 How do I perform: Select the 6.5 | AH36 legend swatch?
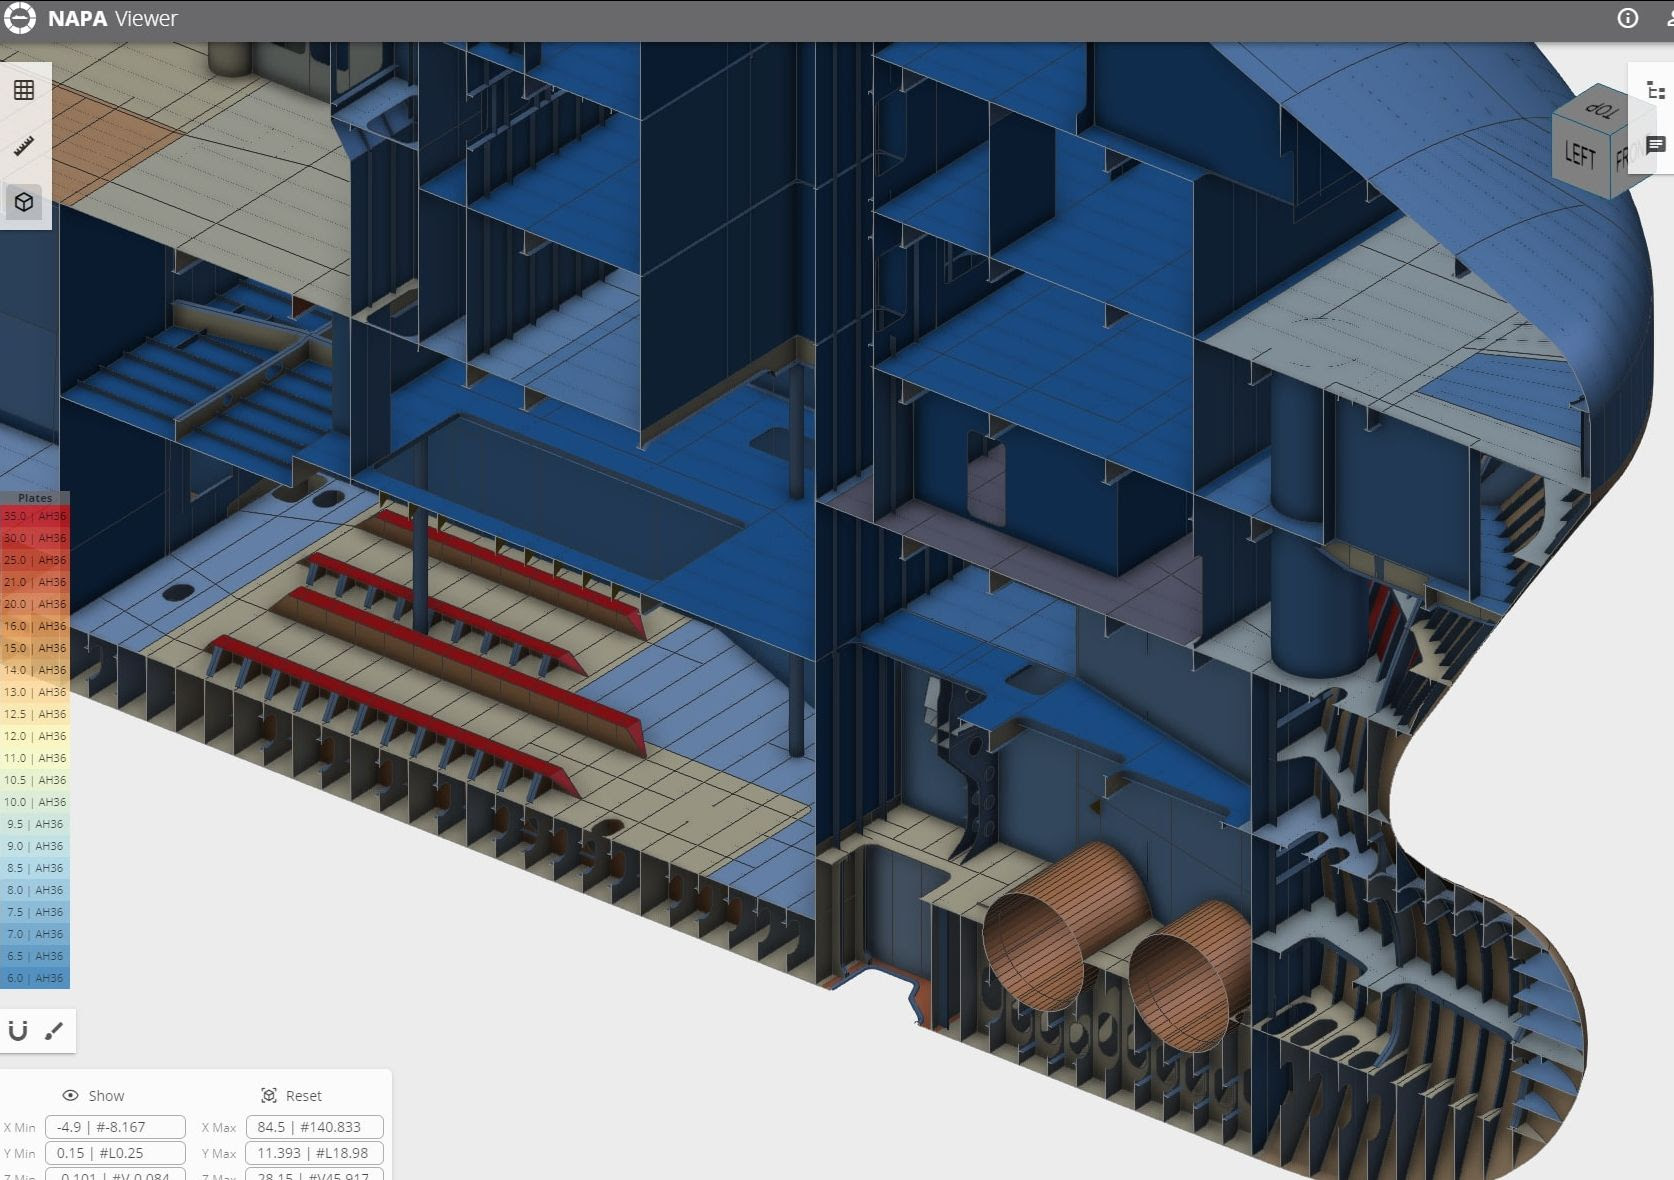point(35,956)
